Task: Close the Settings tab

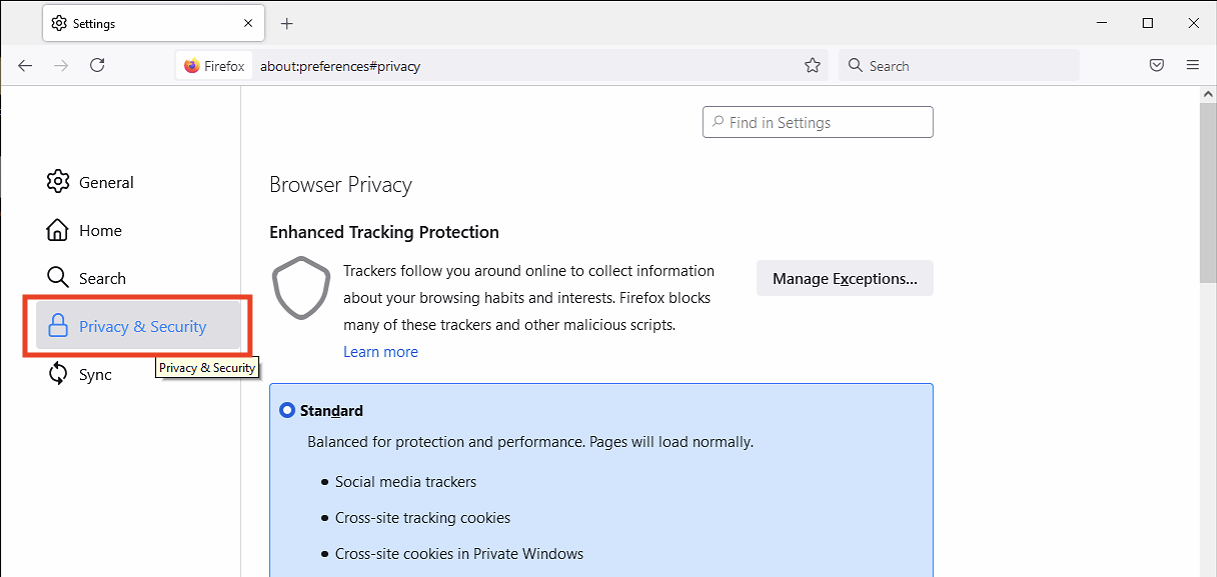Action: pyautogui.click(x=247, y=23)
